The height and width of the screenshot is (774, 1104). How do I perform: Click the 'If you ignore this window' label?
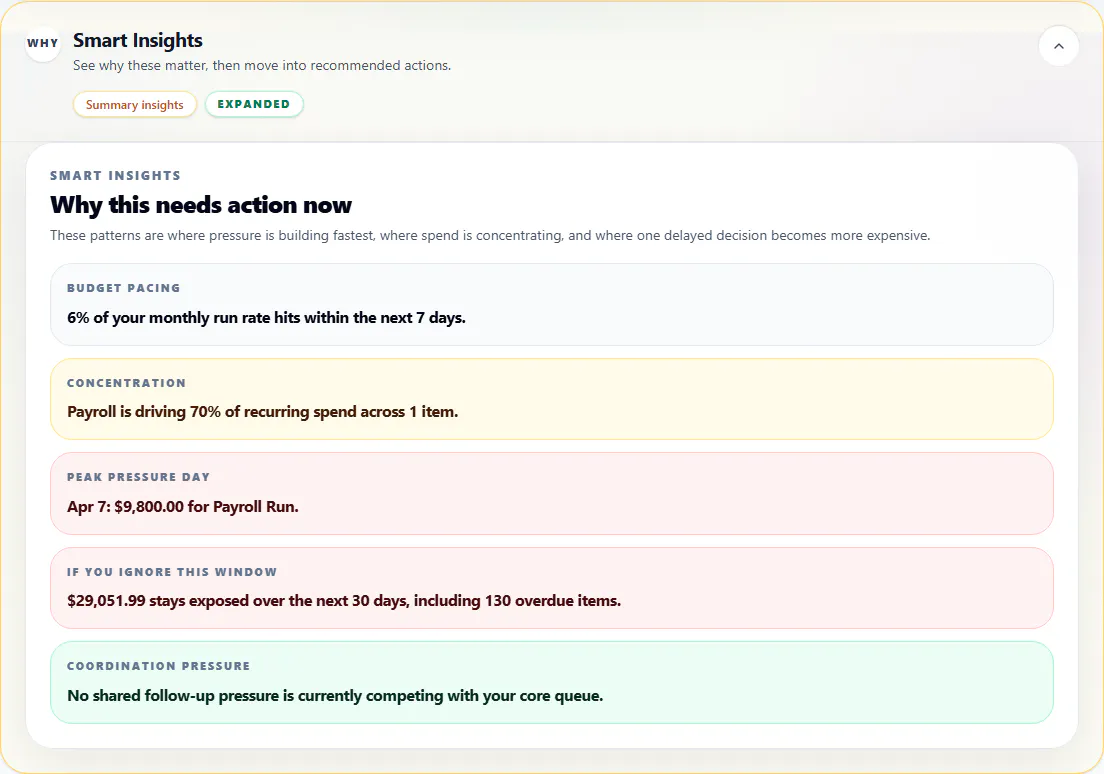172,572
